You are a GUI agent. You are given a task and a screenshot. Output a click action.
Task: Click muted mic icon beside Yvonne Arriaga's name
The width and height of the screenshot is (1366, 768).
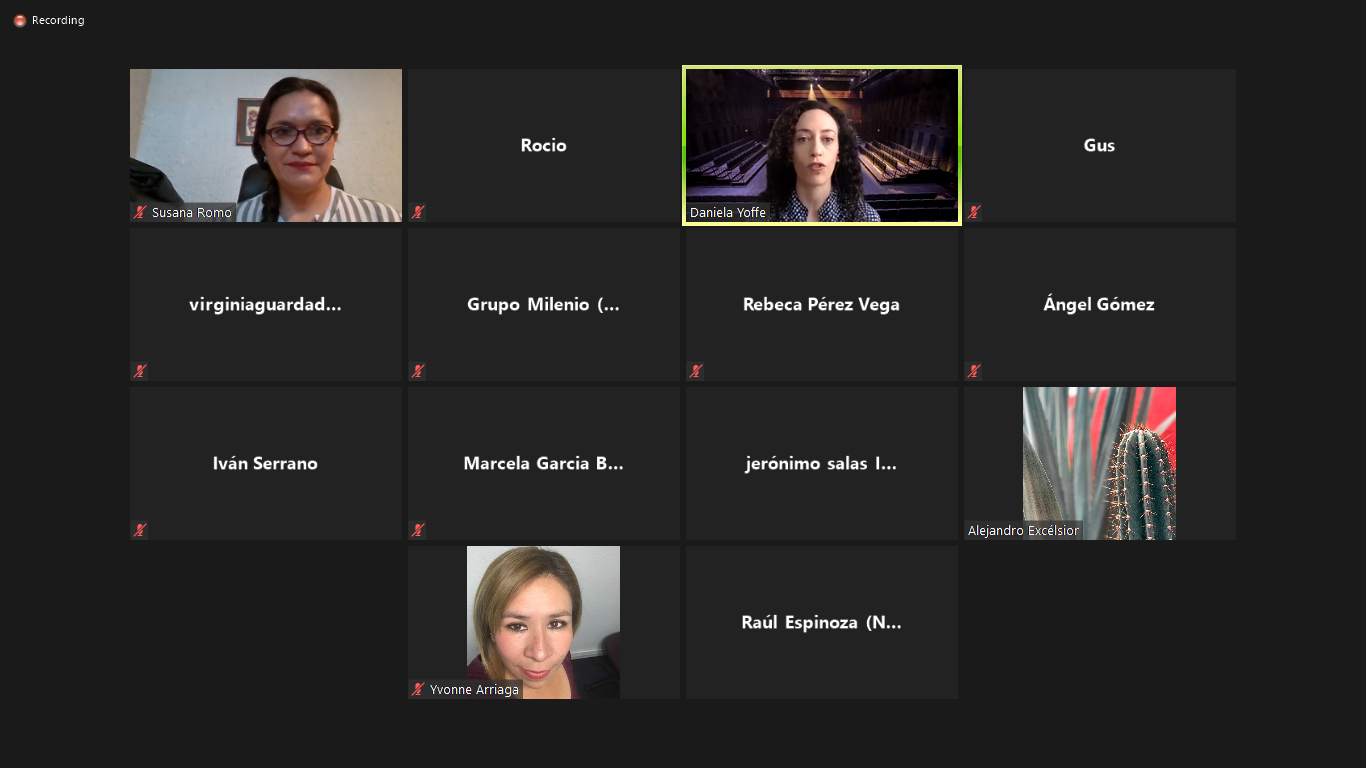tap(419, 689)
